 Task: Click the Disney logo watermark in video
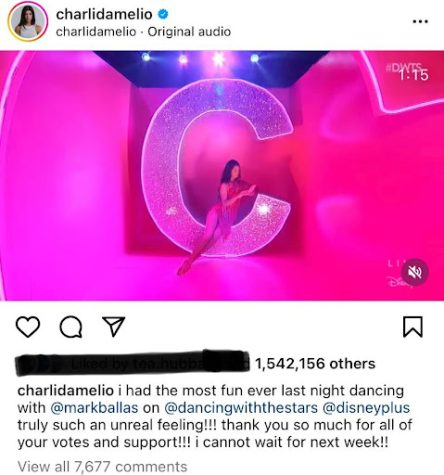click(x=396, y=283)
